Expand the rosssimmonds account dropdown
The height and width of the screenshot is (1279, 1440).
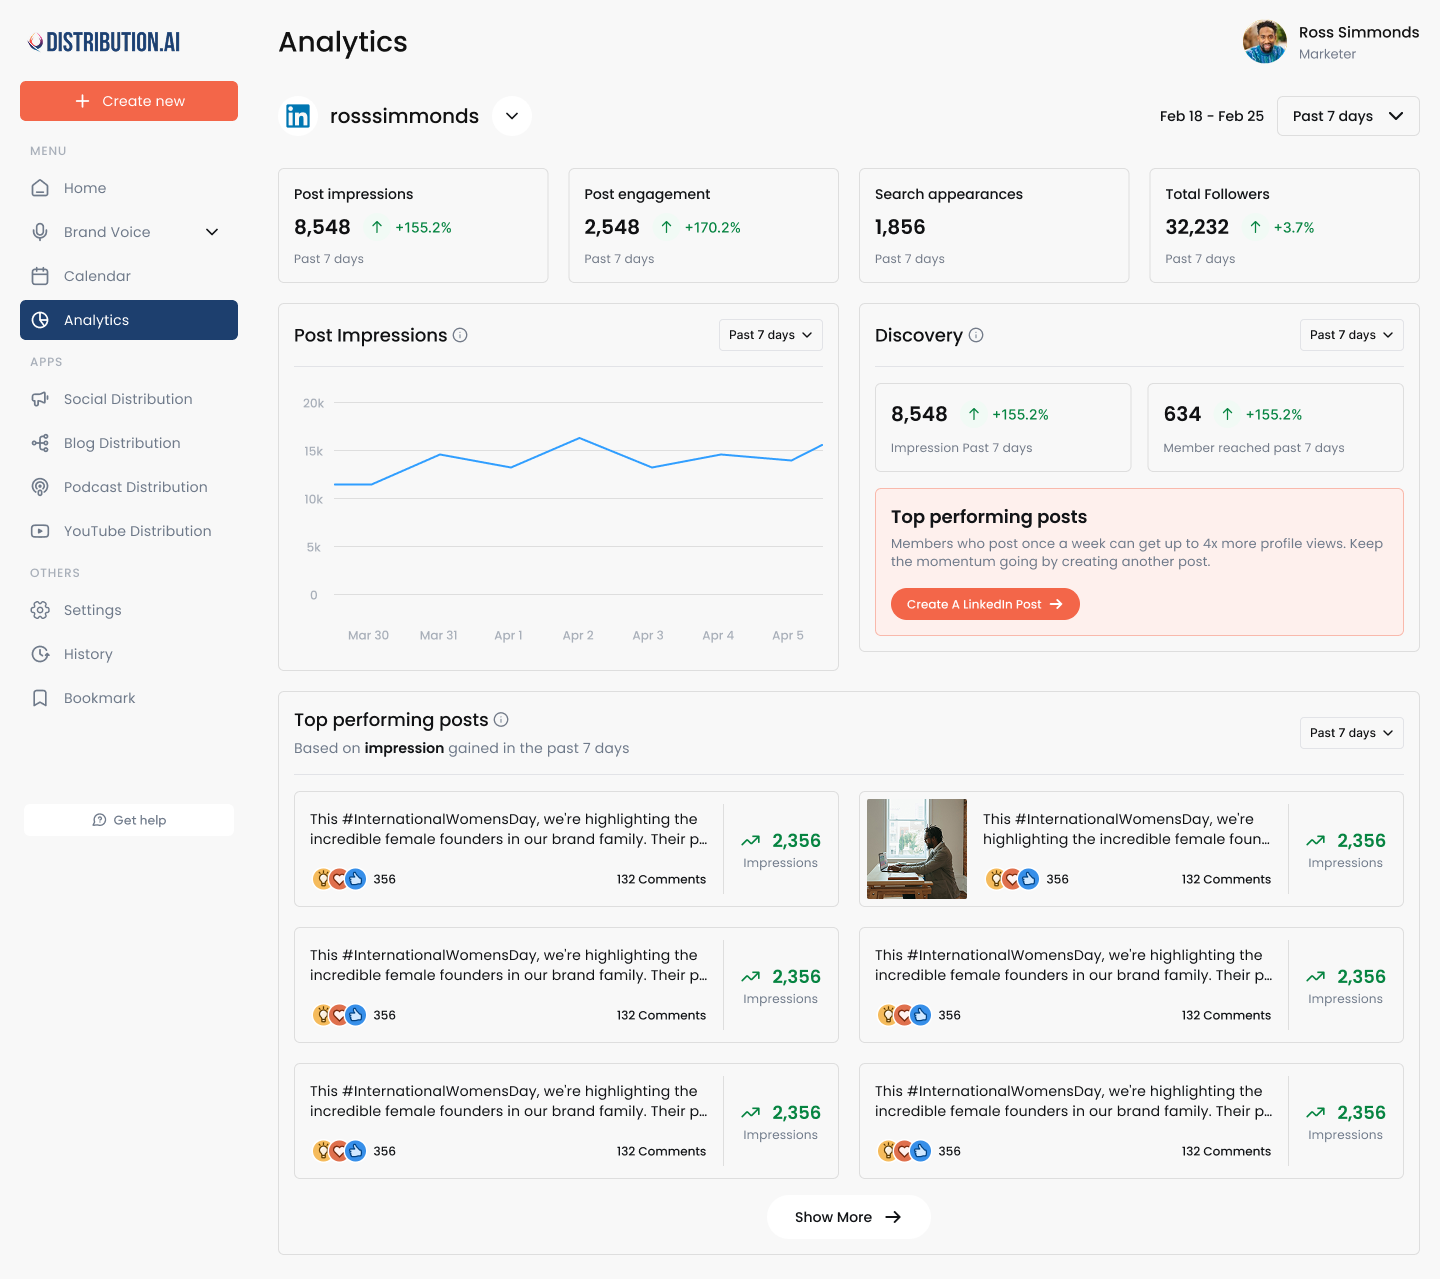click(x=511, y=116)
